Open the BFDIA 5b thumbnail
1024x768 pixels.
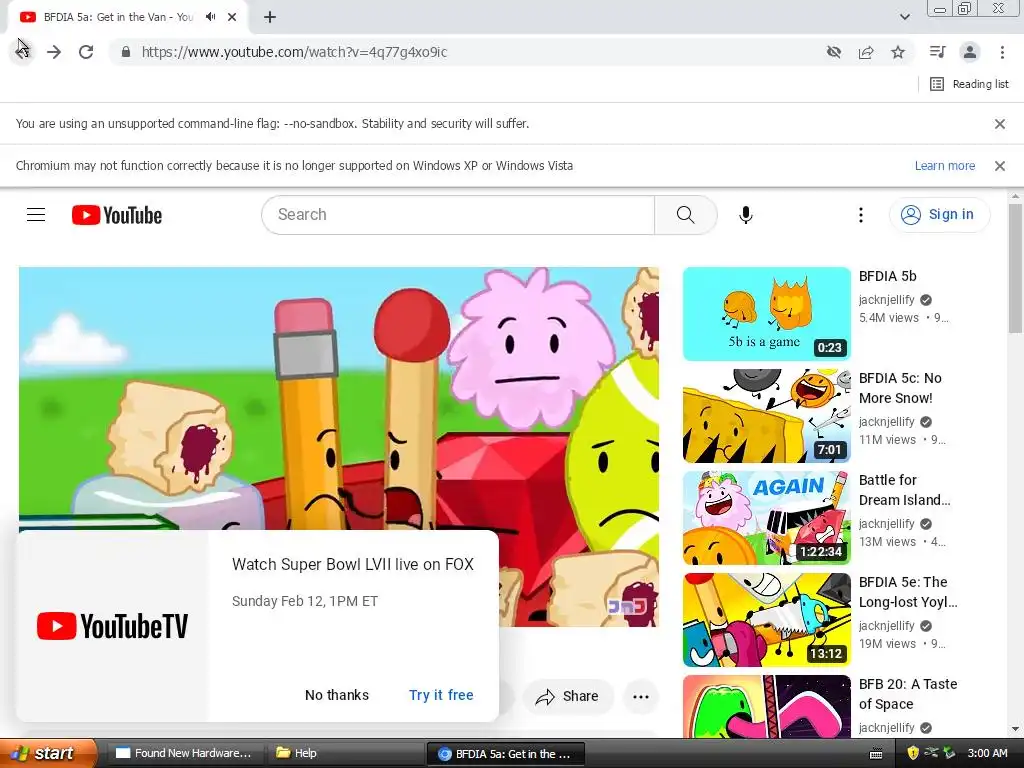767,314
